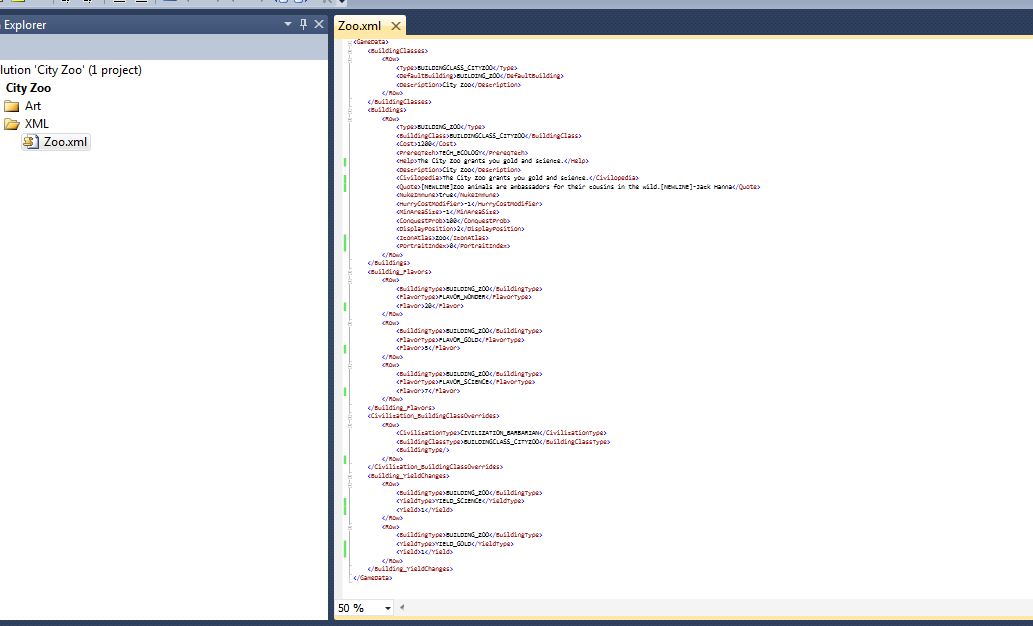Screen dimensions: 1033x626
Task: Click the YIELD_GOLD YieldType line
Action: click(455, 544)
